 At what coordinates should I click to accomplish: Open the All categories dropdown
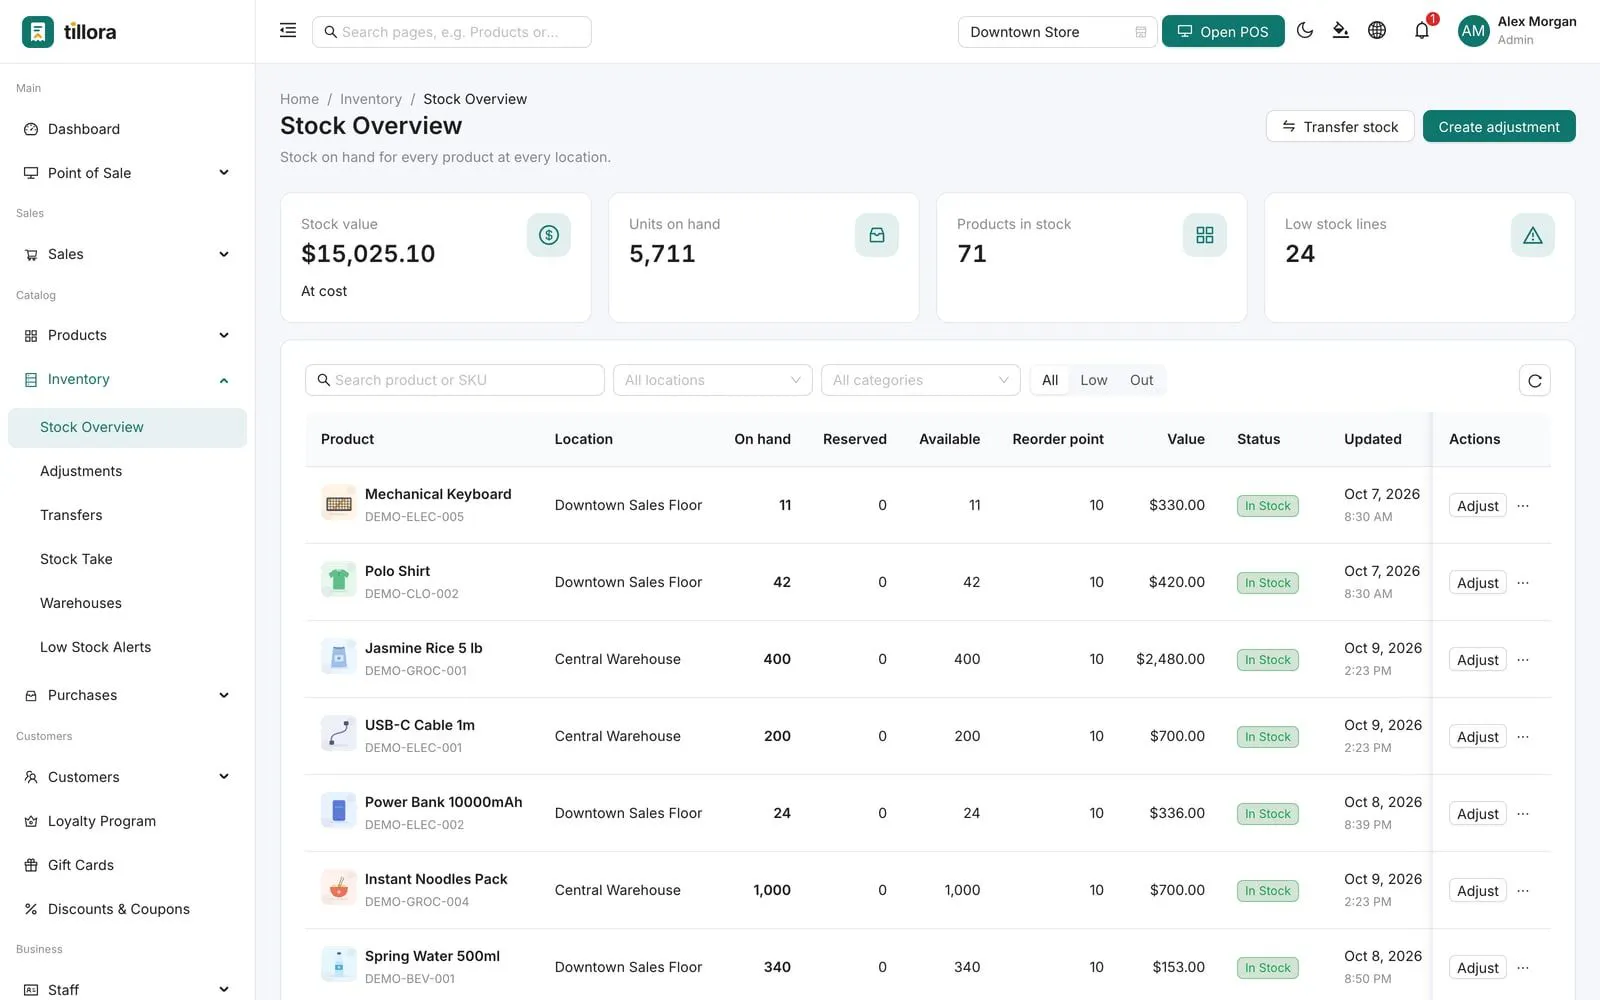pos(920,380)
